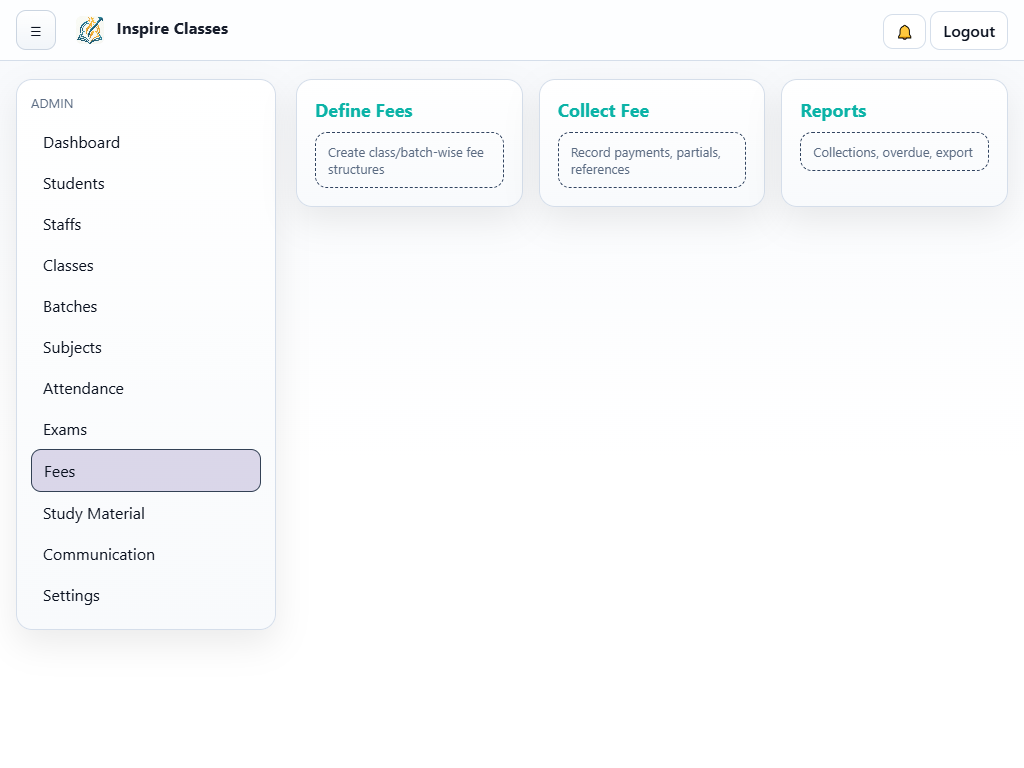
Task: Open the Define Fees card
Action: coord(409,142)
